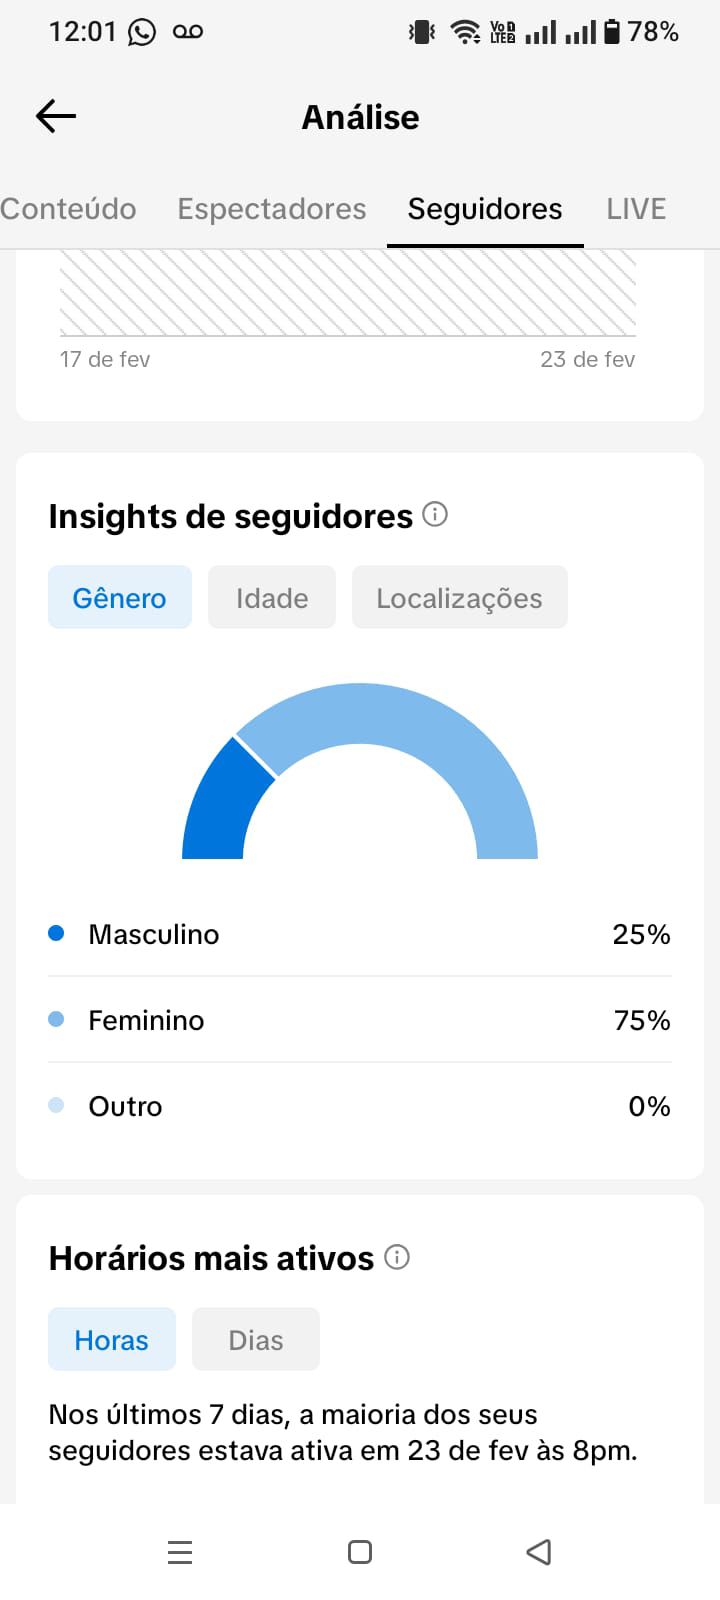This screenshot has width=720, height=1600.
Task: Select the Seguidores tab
Action: 485,209
